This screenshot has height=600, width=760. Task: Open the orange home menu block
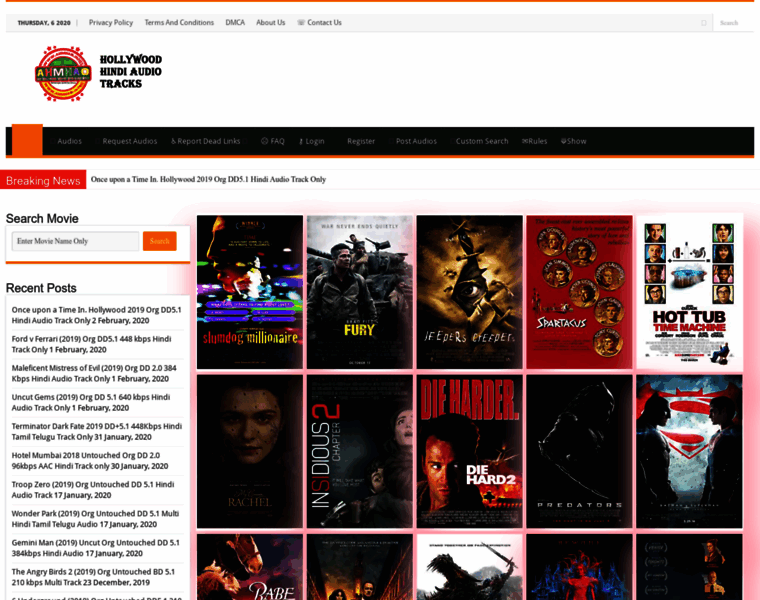pyautogui.click(x=27, y=141)
